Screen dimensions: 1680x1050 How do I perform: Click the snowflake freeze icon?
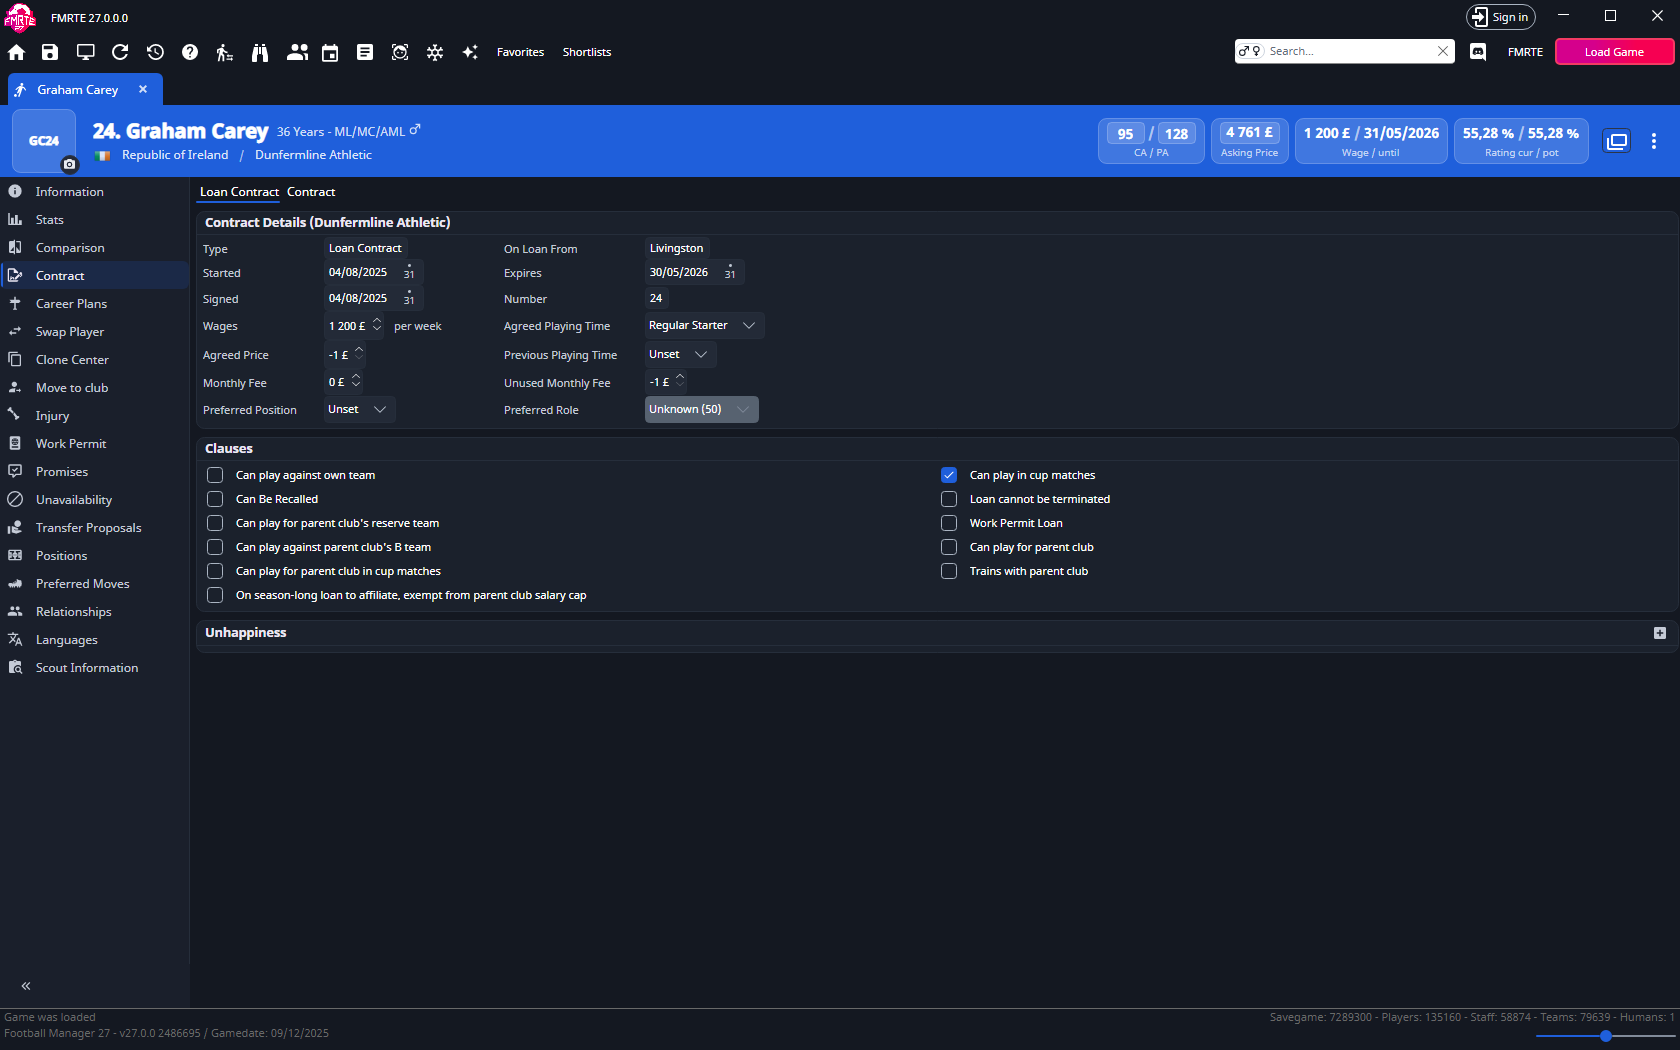(435, 52)
